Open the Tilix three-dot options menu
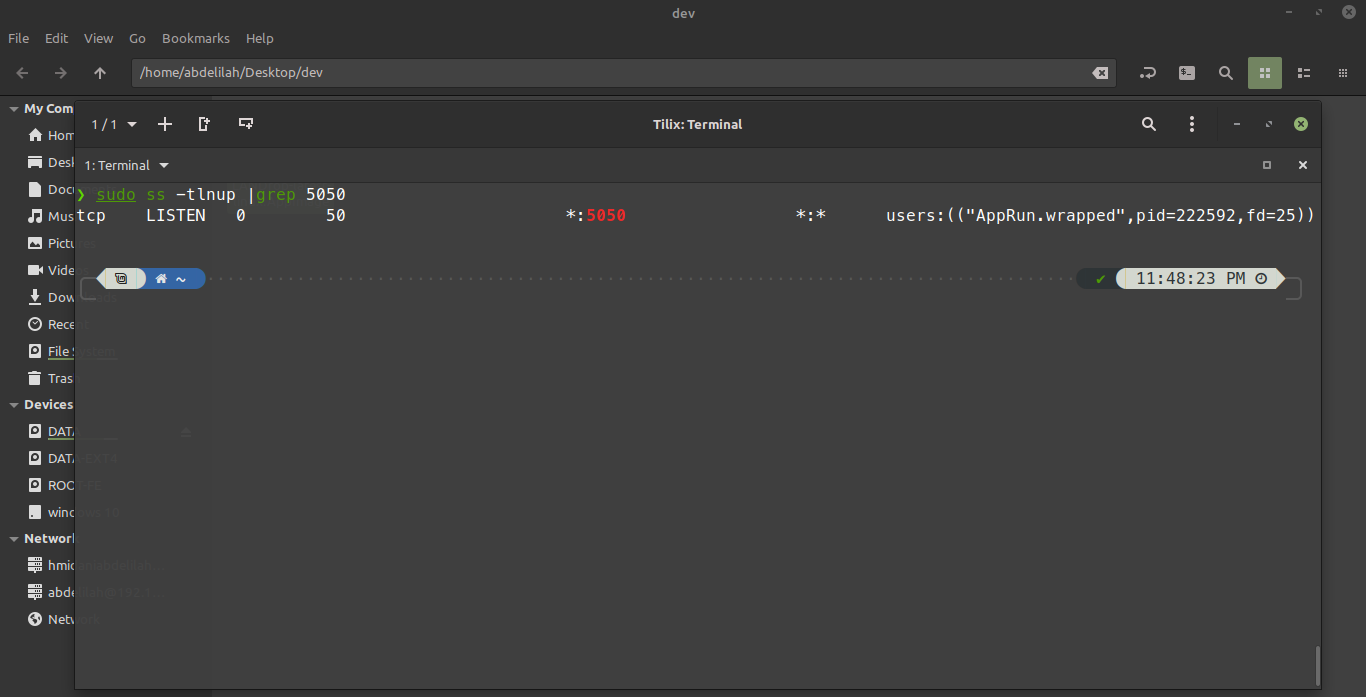Image resolution: width=1366 pixels, height=697 pixels. click(1192, 124)
